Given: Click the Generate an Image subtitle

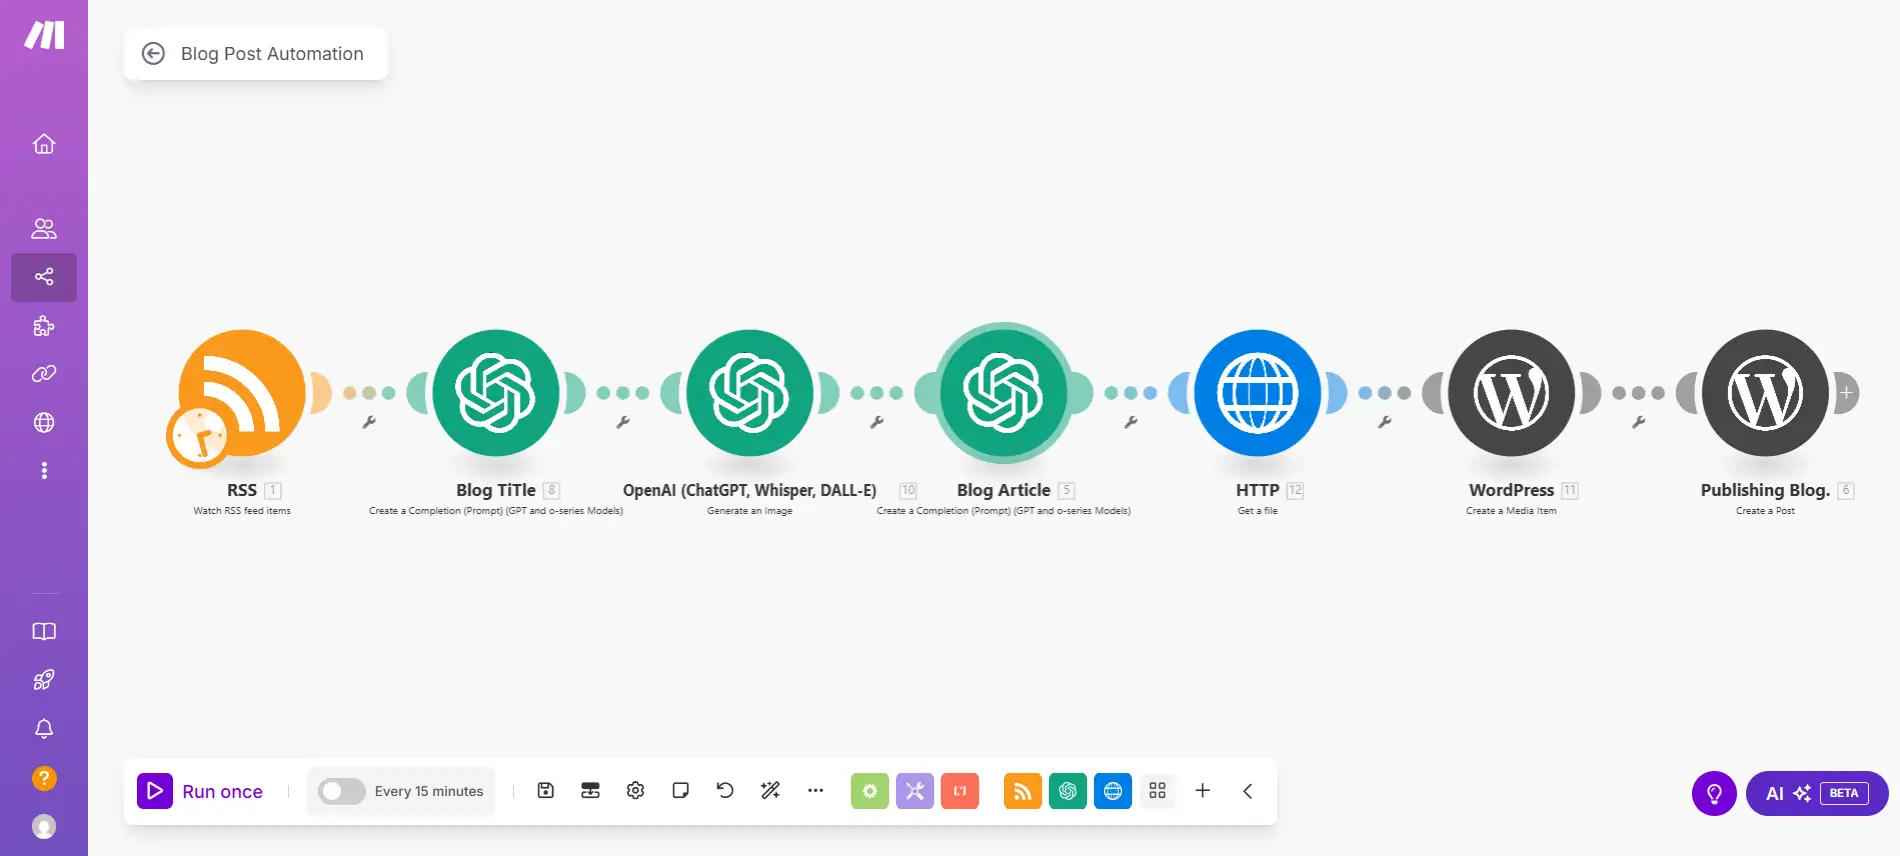Looking at the screenshot, I should tap(750, 511).
